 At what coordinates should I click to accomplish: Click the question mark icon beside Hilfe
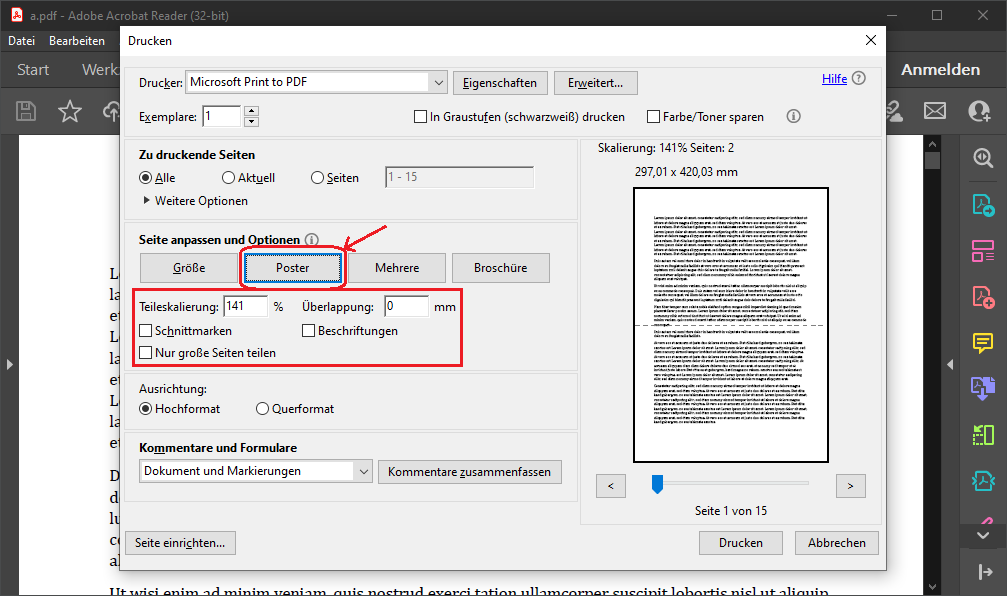coord(859,78)
